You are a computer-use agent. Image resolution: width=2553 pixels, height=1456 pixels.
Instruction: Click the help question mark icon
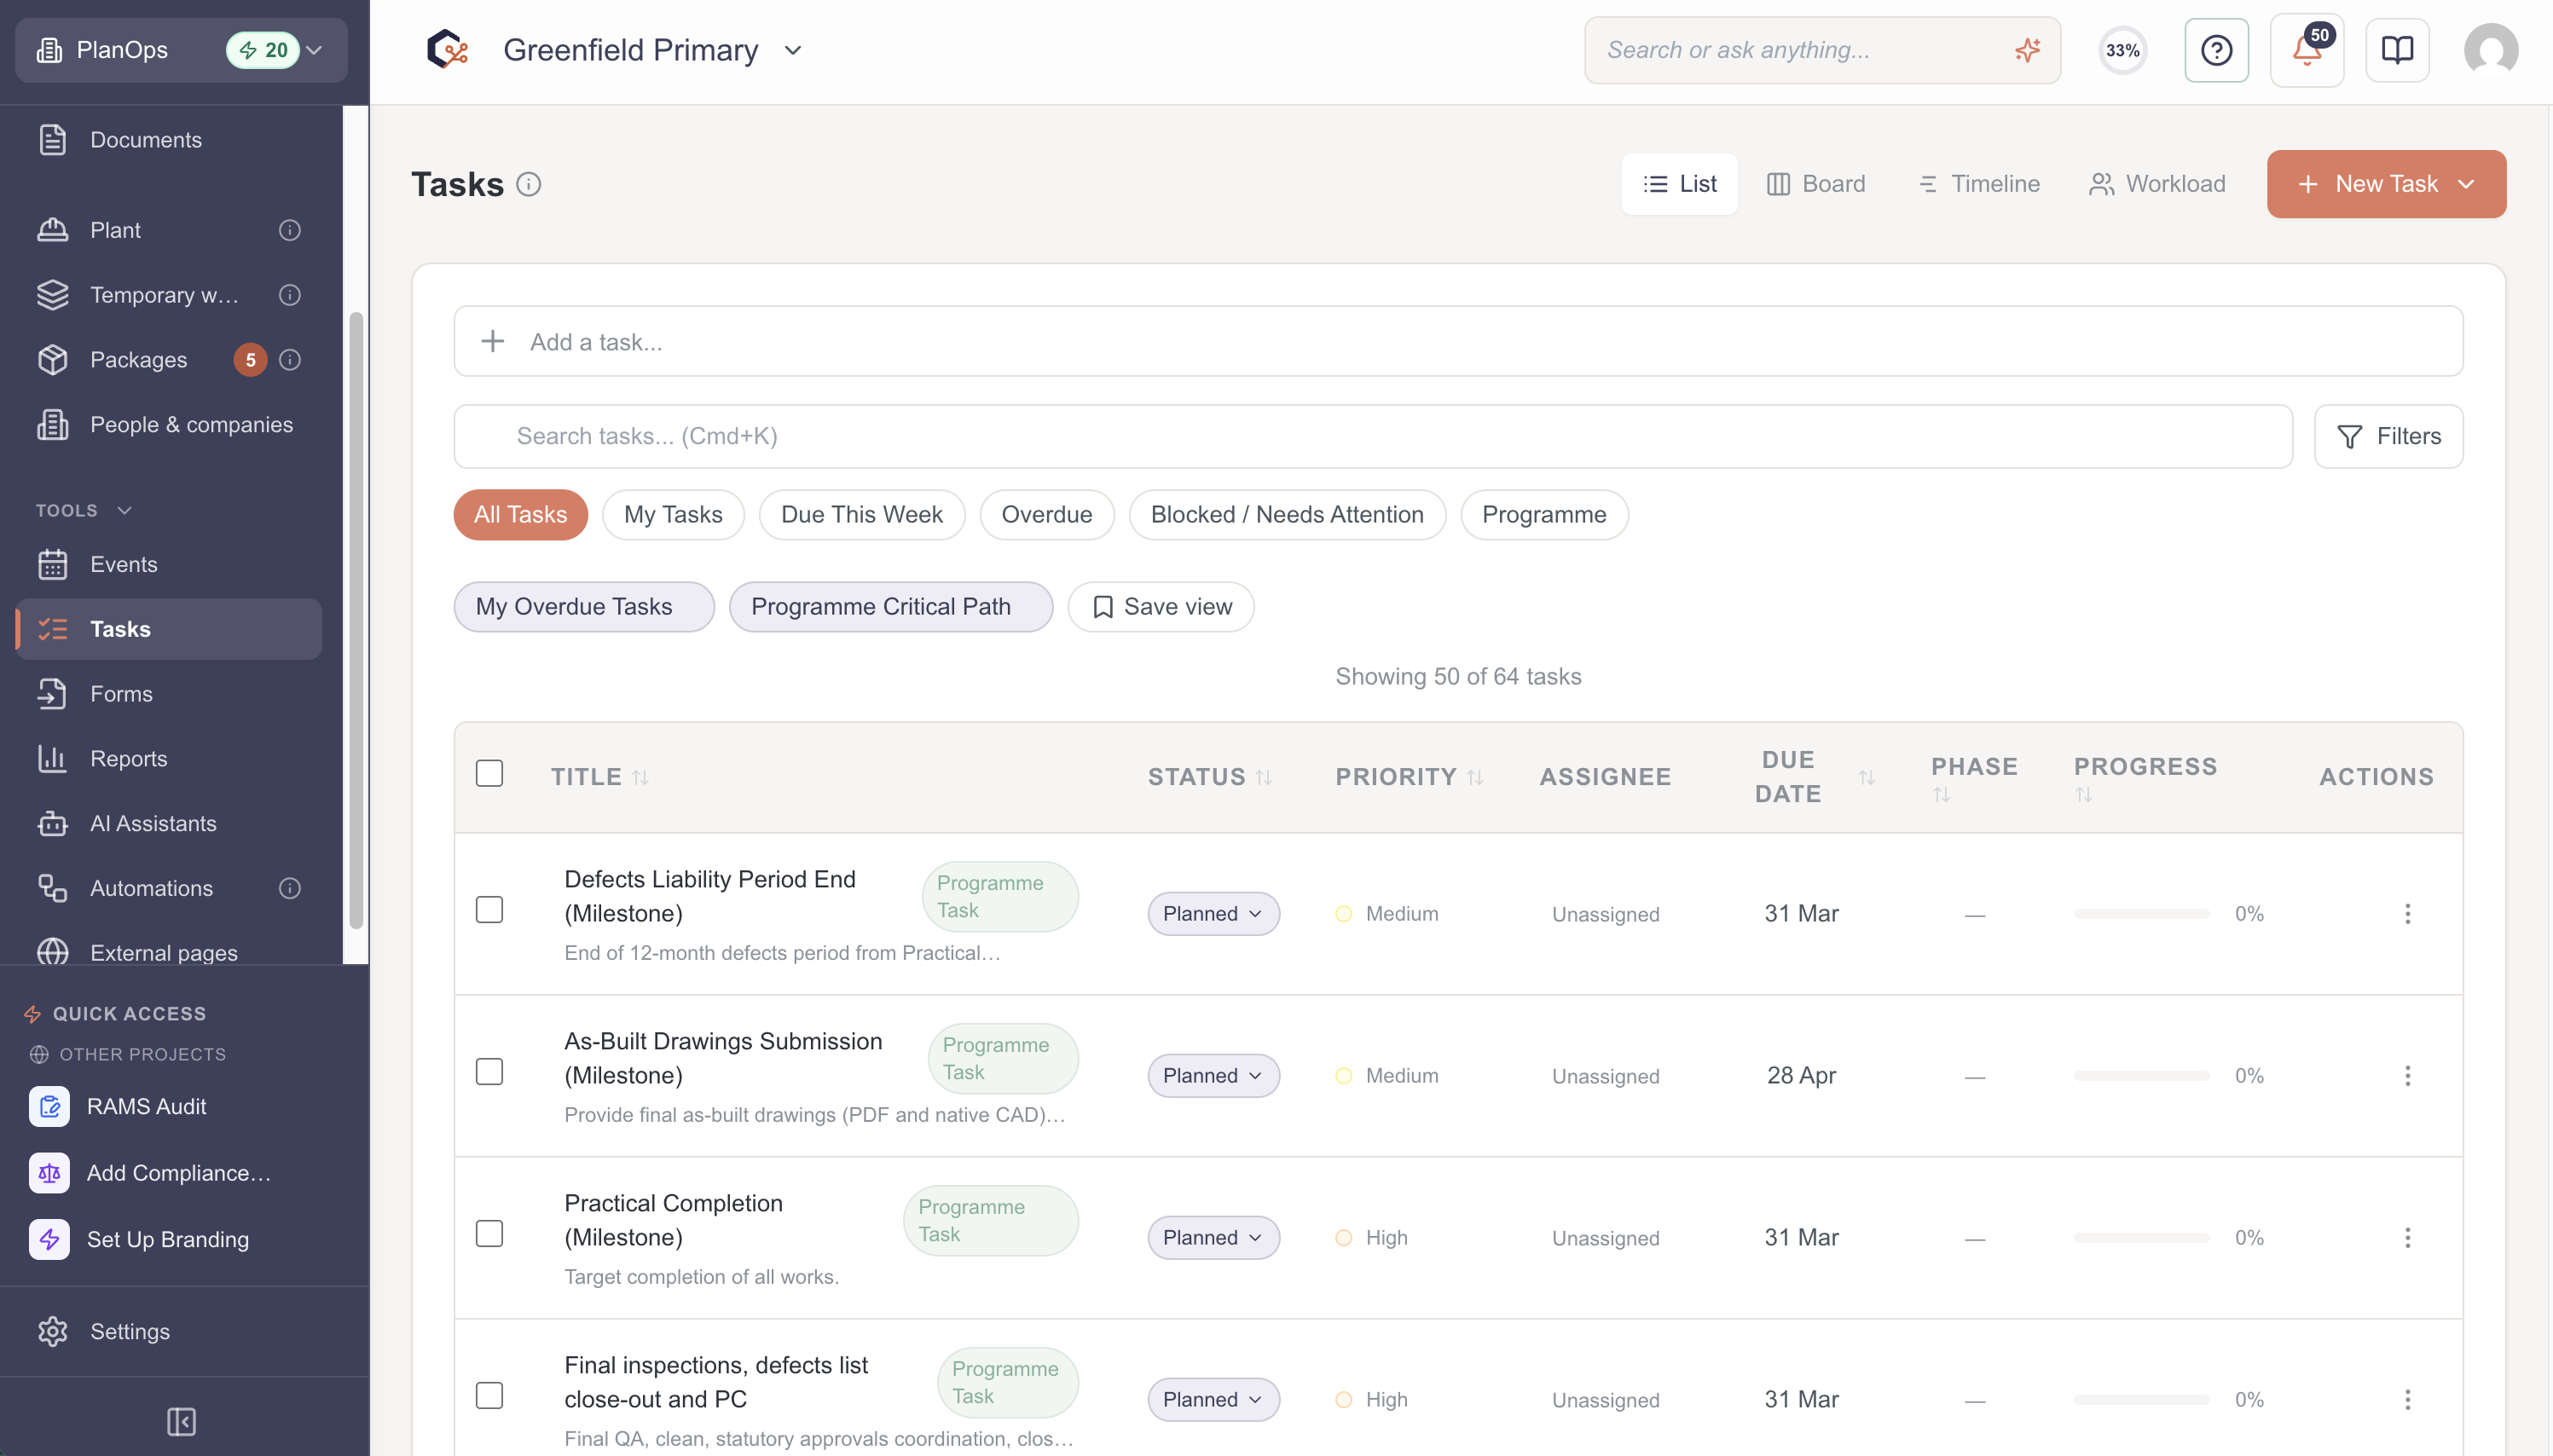tap(2216, 50)
